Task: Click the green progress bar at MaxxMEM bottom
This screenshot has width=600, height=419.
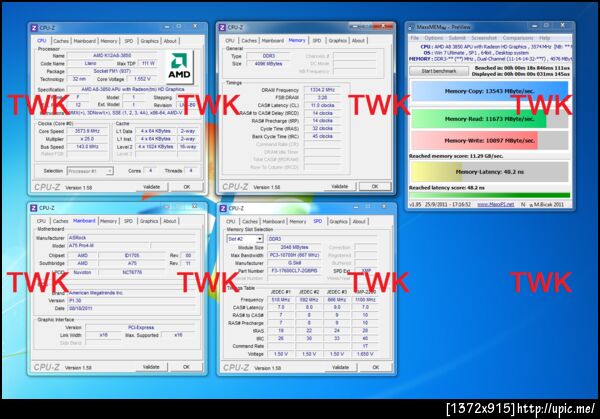Action: pos(489,195)
